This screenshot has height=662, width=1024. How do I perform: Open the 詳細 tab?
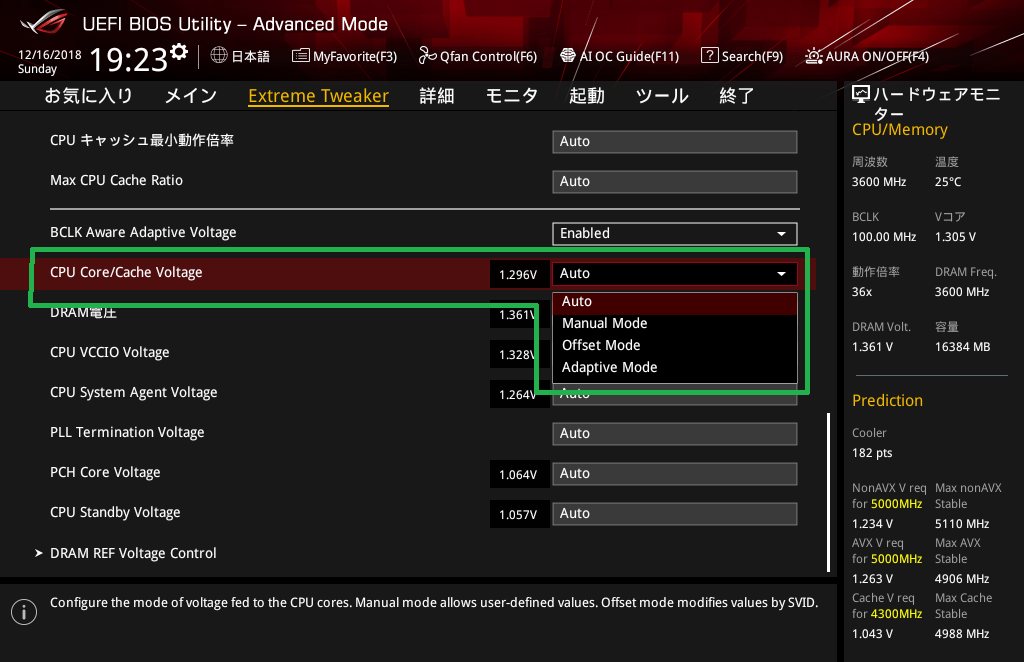(437, 96)
